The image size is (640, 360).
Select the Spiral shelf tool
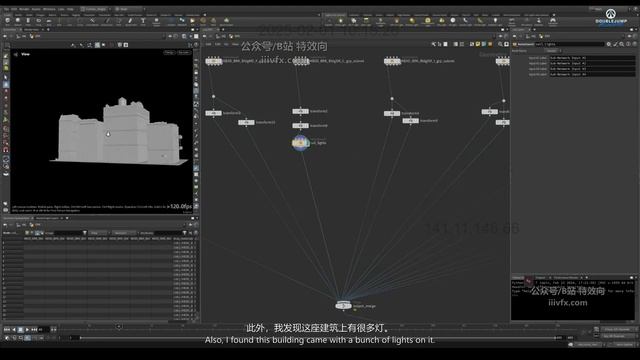pyautogui.click(x=203, y=21)
